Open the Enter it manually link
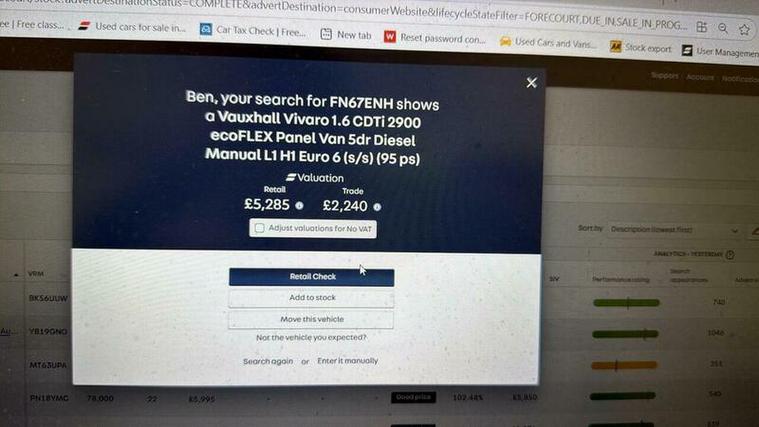 point(348,361)
